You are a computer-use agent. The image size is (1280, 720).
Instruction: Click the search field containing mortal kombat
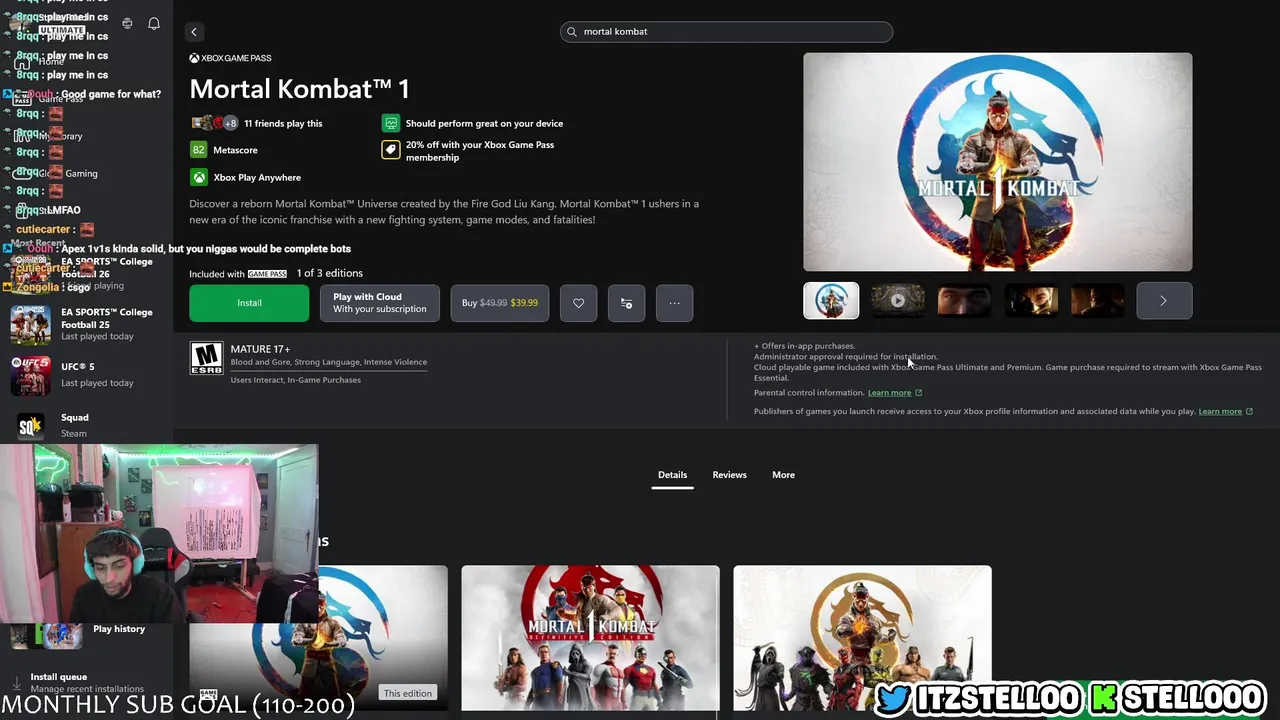[x=726, y=32]
